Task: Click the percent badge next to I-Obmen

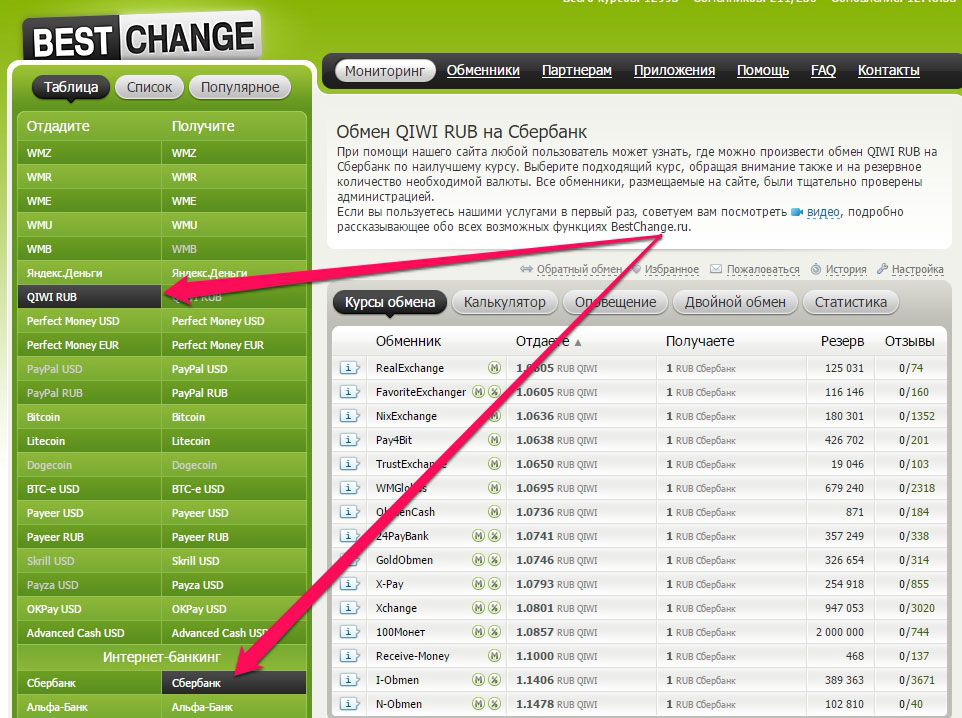Action: [x=494, y=680]
